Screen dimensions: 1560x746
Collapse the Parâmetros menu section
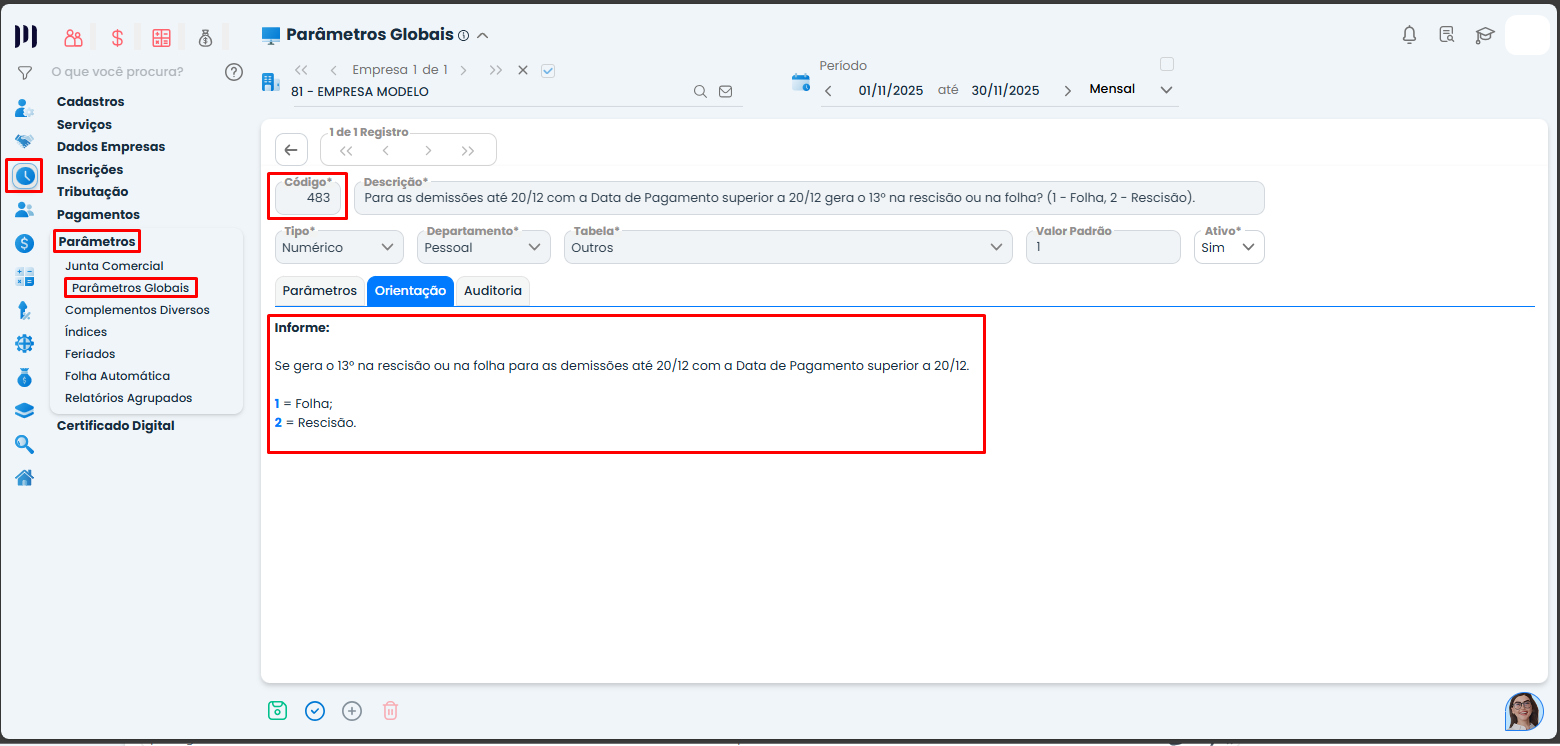pos(97,241)
